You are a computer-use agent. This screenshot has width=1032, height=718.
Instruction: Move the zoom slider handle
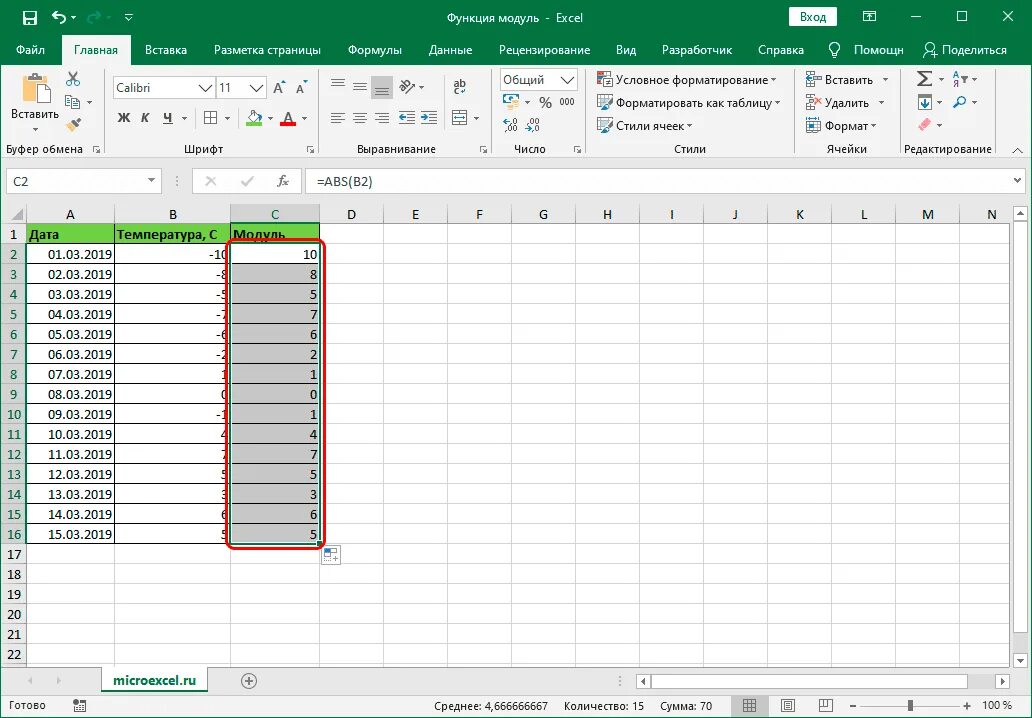[x=910, y=706]
